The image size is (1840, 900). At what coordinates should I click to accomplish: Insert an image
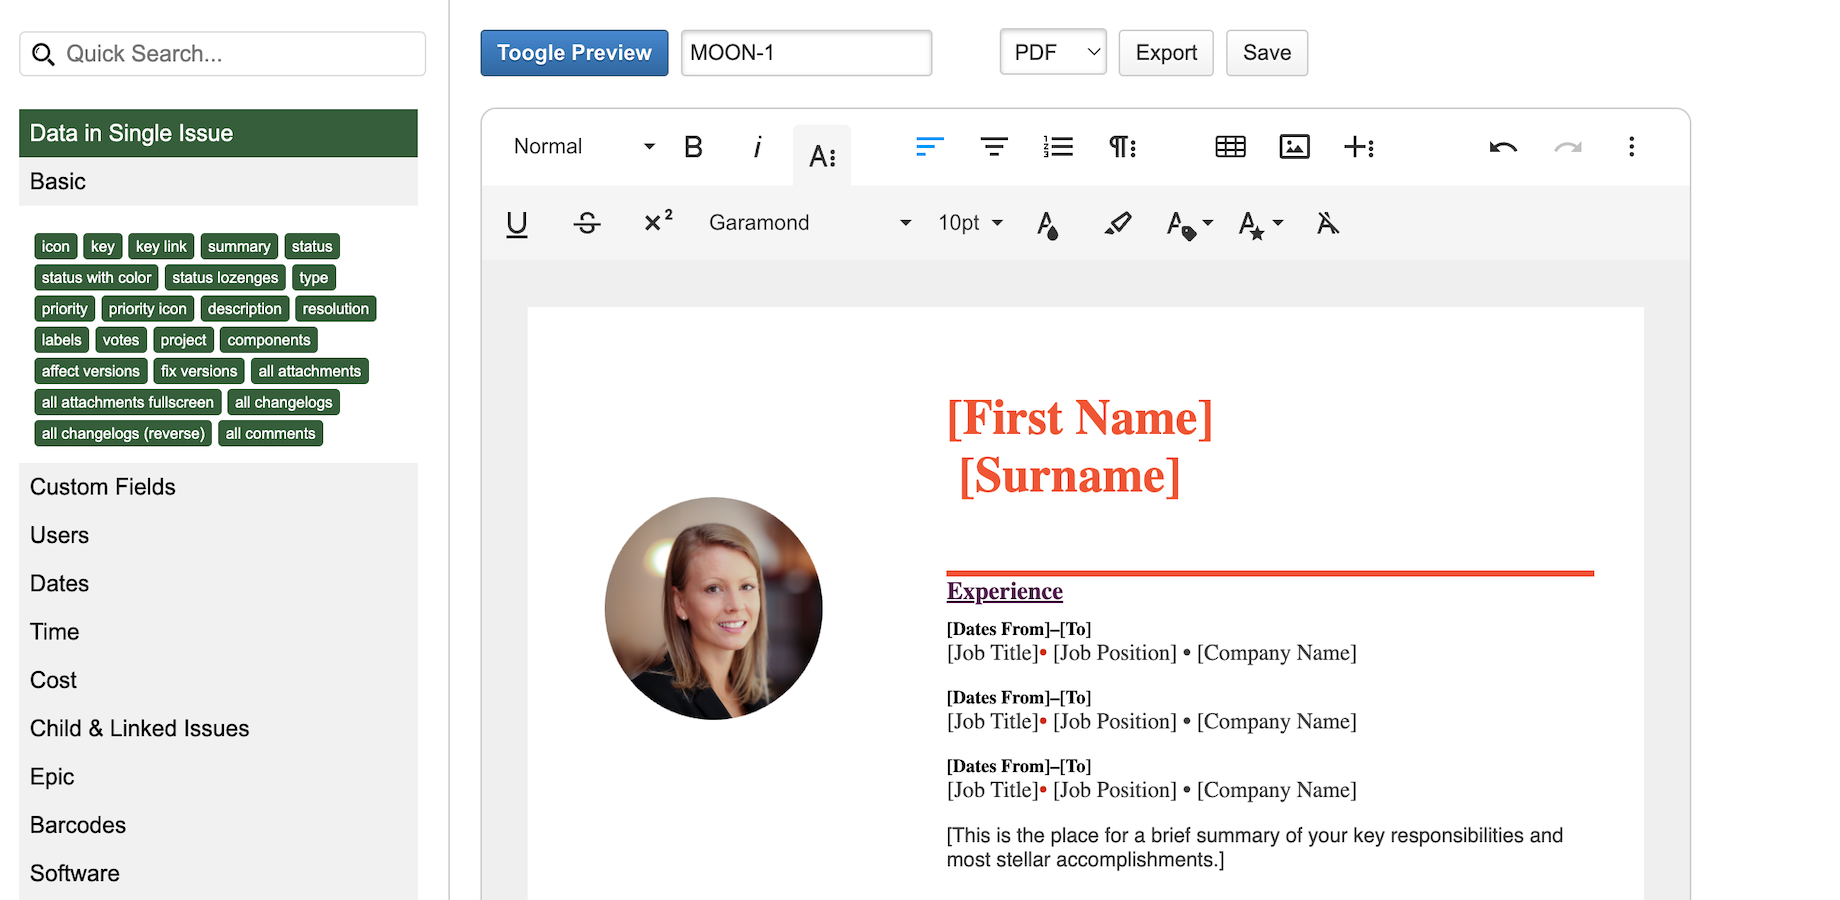pos(1294,147)
